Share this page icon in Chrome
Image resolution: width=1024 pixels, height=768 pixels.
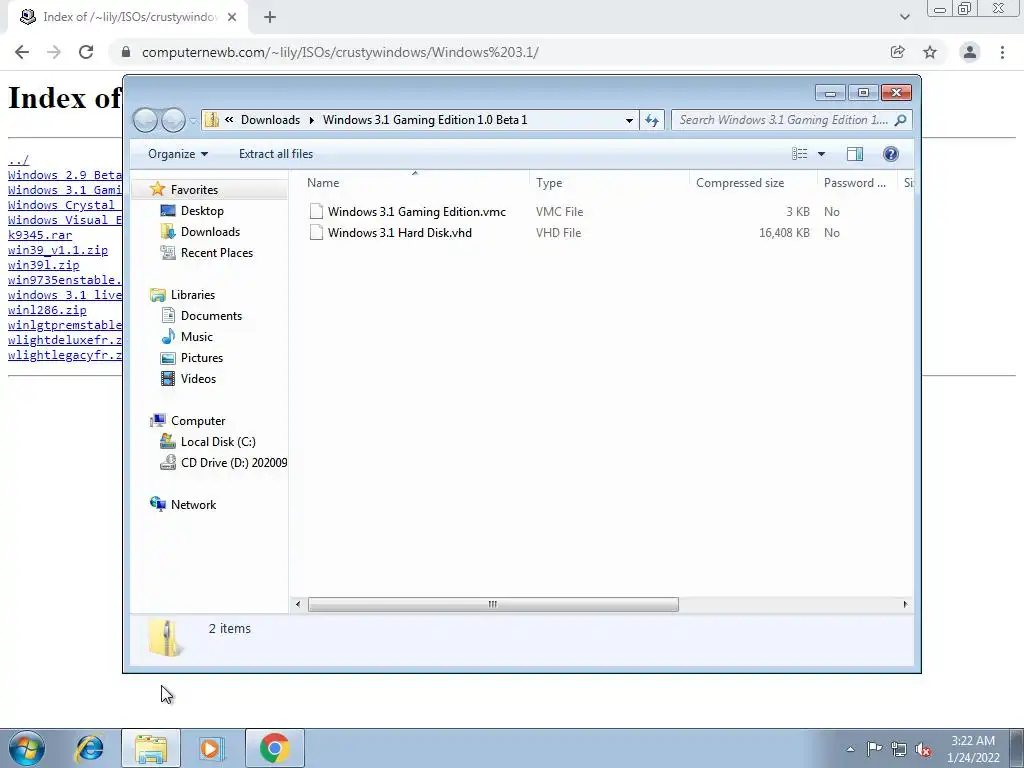(x=897, y=52)
